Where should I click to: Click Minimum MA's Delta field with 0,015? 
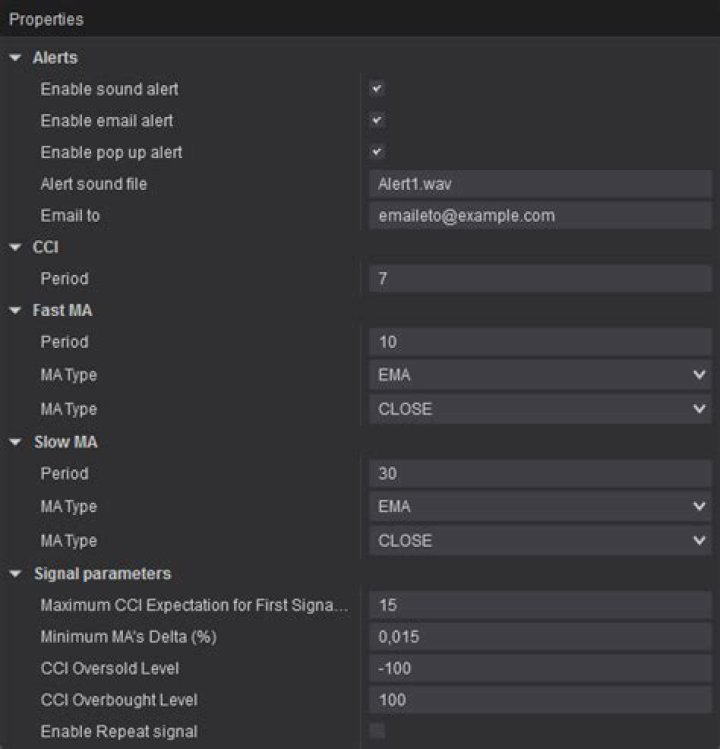(x=540, y=637)
